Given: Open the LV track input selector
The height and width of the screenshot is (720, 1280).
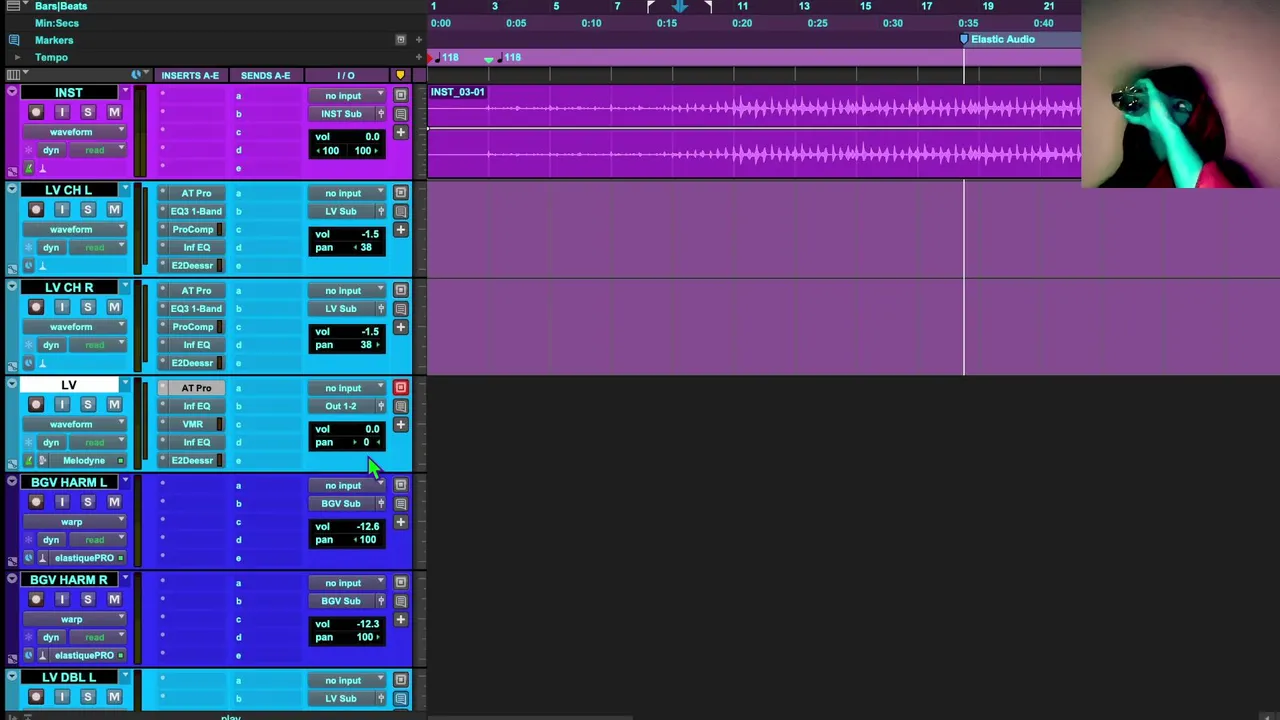Looking at the screenshot, I should (x=347, y=388).
